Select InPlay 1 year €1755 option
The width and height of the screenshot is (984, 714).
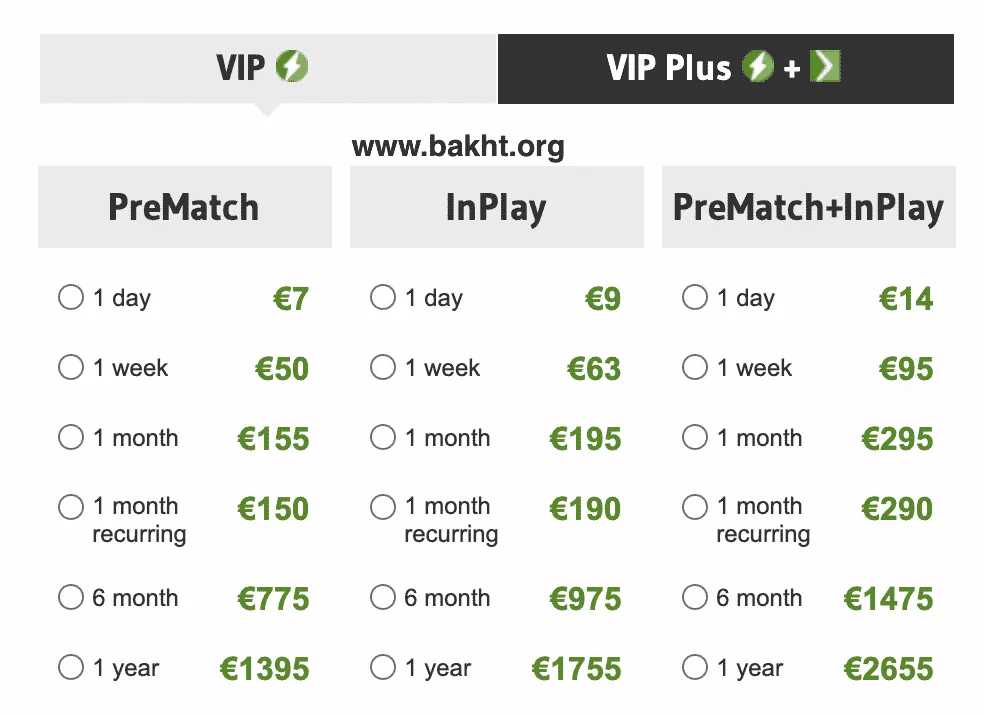click(383, 668)
